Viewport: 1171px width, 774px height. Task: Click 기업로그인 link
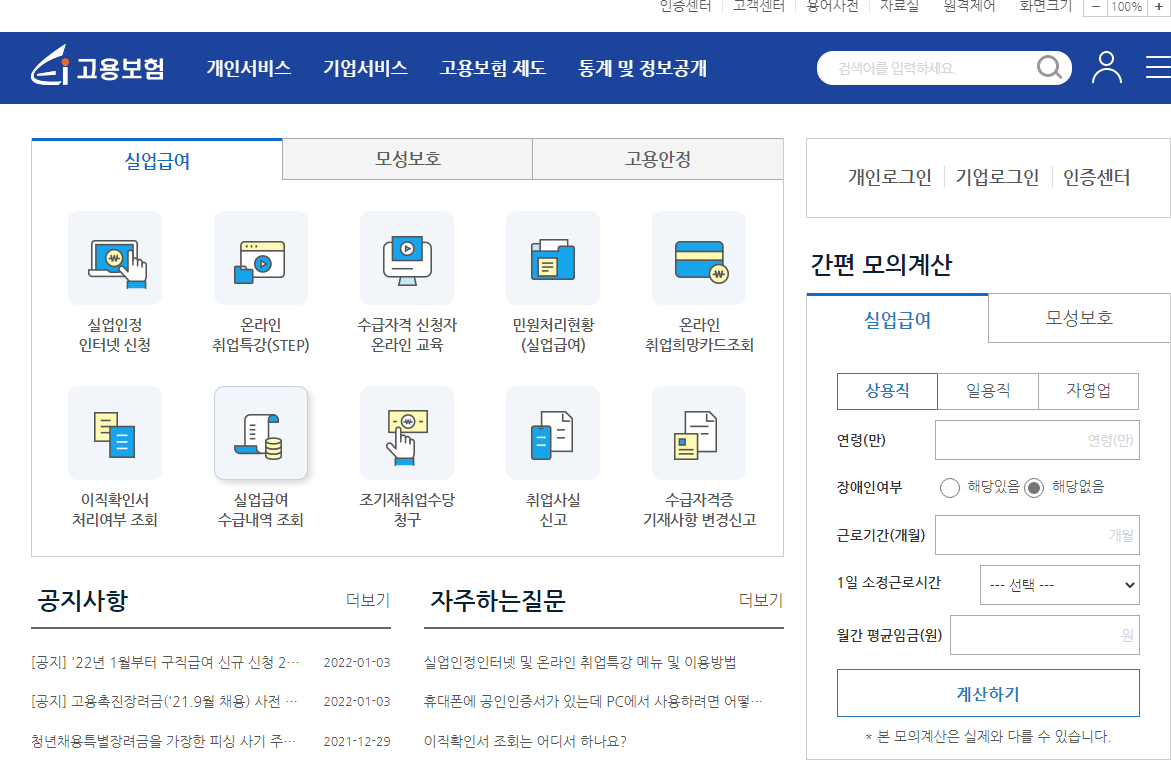pos(997,177)
